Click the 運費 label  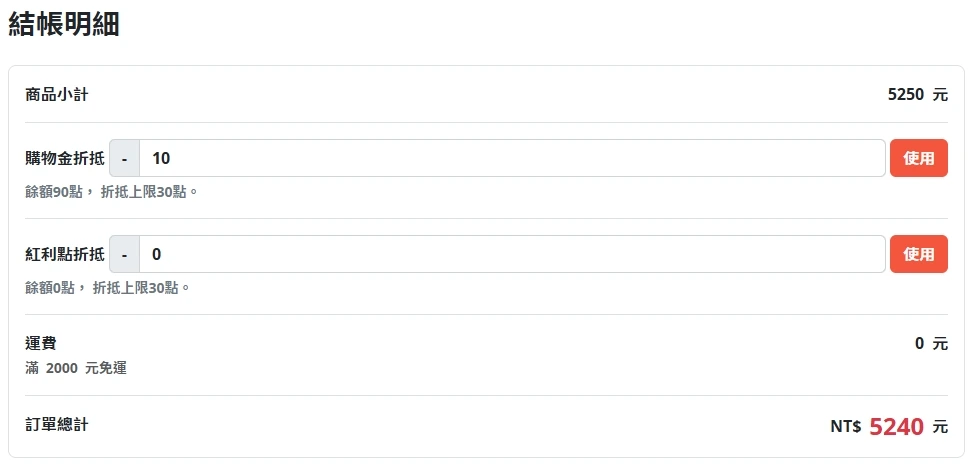(x=40, y=343)
